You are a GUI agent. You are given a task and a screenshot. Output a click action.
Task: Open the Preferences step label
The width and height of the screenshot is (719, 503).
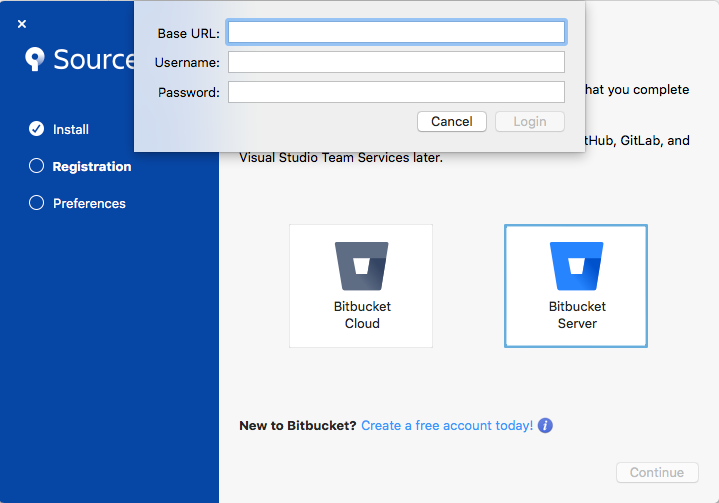pos(89,203)
